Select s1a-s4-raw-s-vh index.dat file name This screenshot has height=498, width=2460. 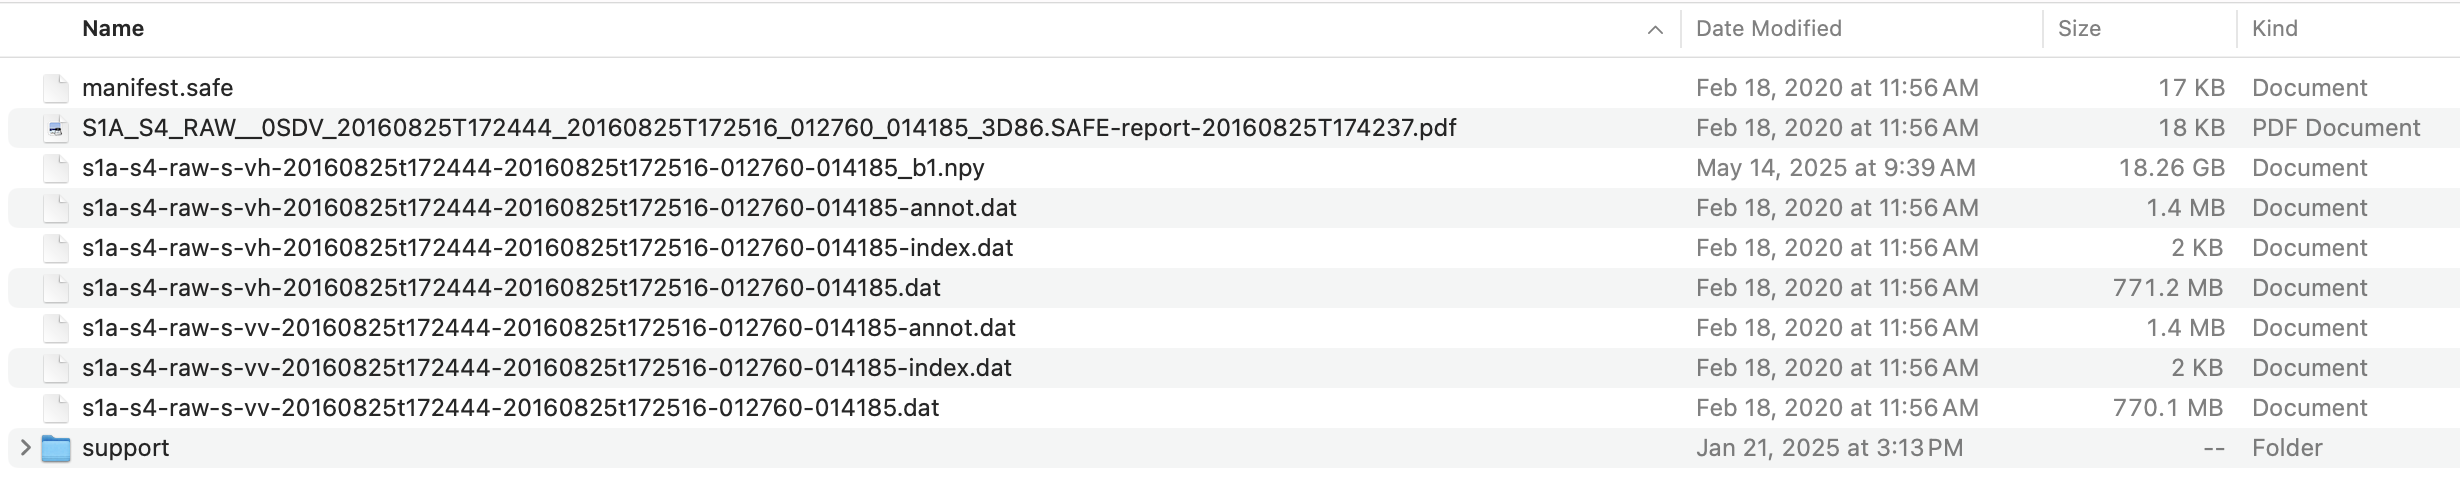(x=547, y=248)
